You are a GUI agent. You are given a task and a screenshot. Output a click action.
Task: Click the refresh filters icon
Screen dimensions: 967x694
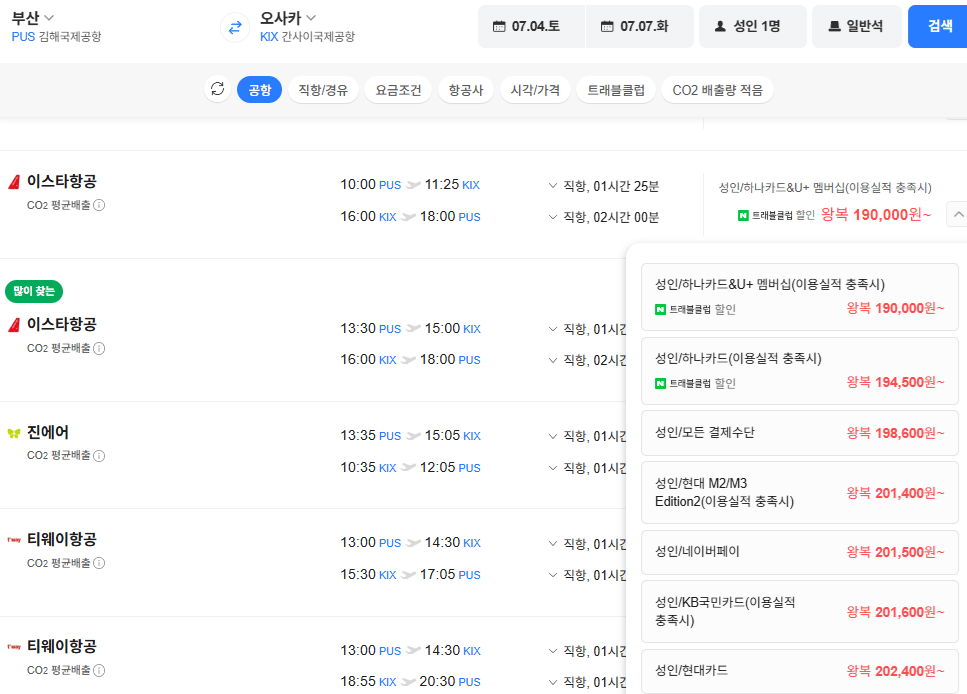[x=218, y=89]
